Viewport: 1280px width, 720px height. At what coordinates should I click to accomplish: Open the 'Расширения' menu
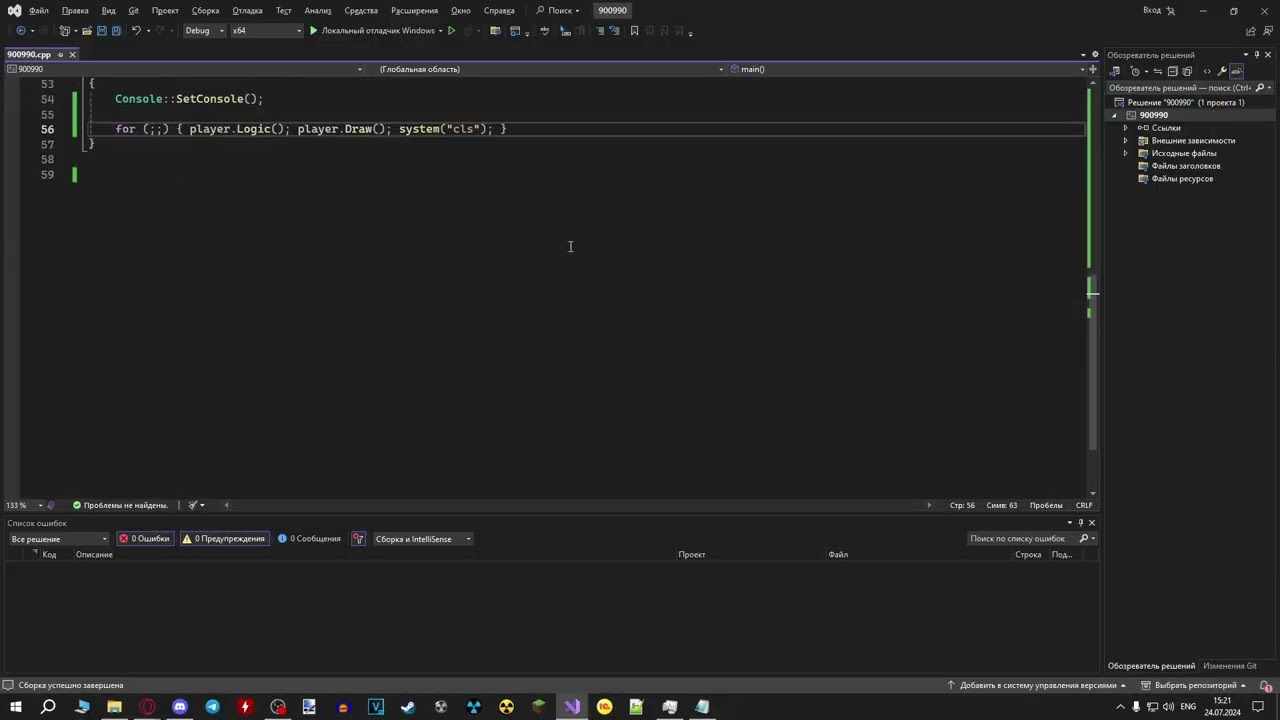click(x=414, y=10)
